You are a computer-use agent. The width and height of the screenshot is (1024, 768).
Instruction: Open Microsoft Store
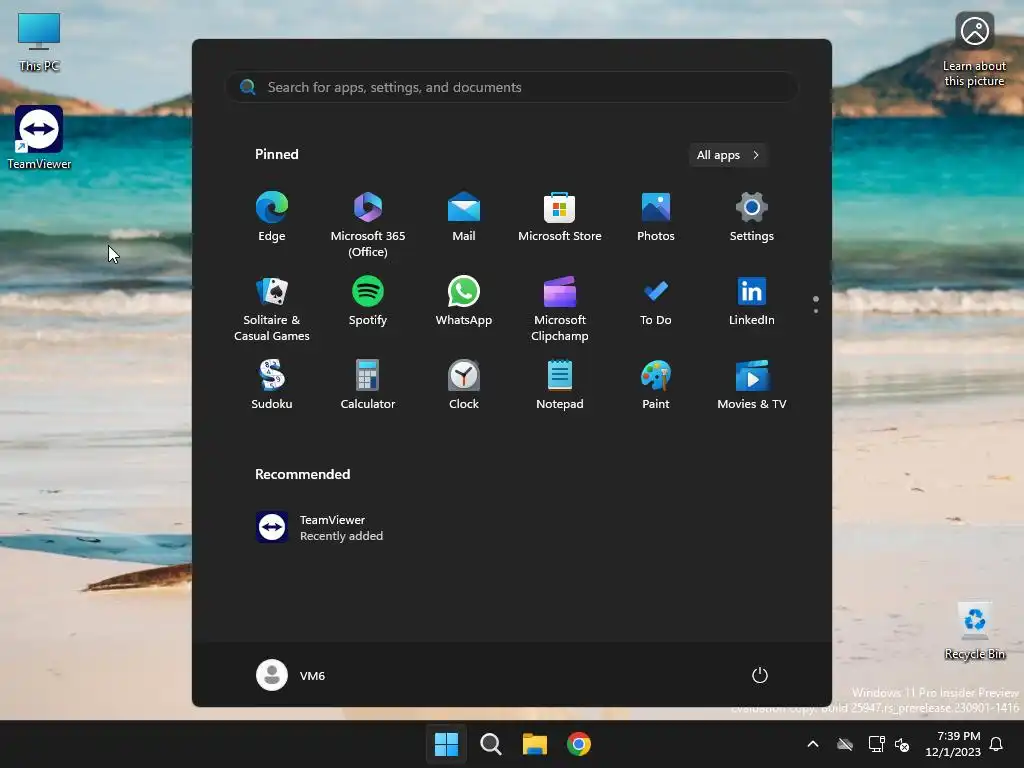(560, 217)
